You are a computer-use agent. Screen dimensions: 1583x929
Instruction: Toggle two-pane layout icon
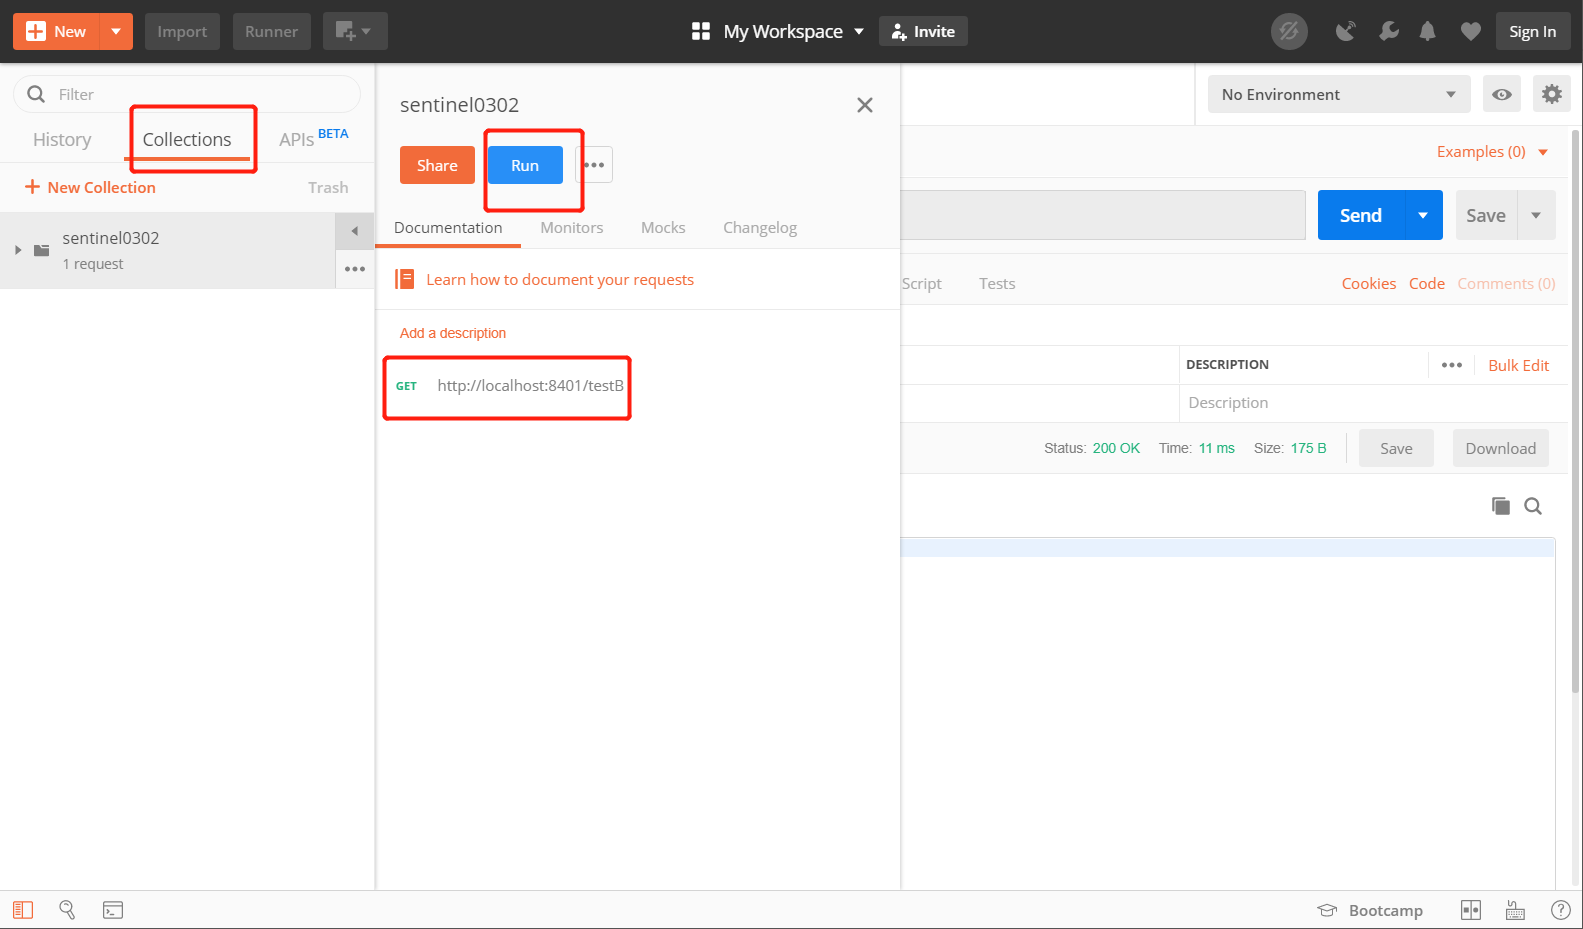pos(1471,910)
